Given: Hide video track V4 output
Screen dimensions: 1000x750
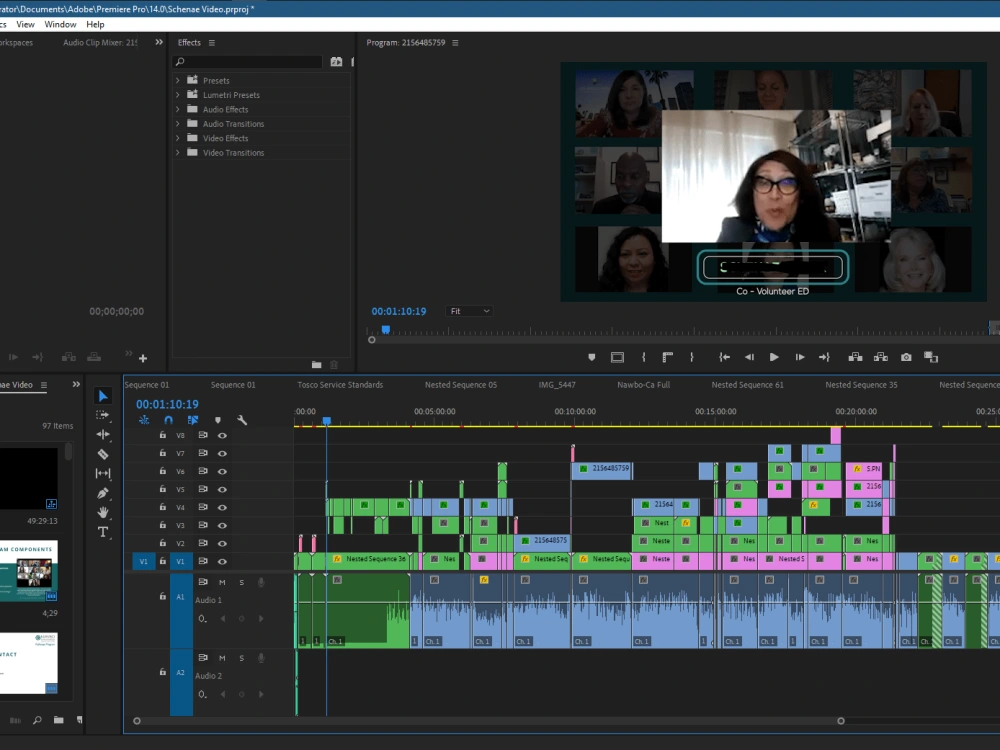Looking at the screenshot, I should 222,508.
